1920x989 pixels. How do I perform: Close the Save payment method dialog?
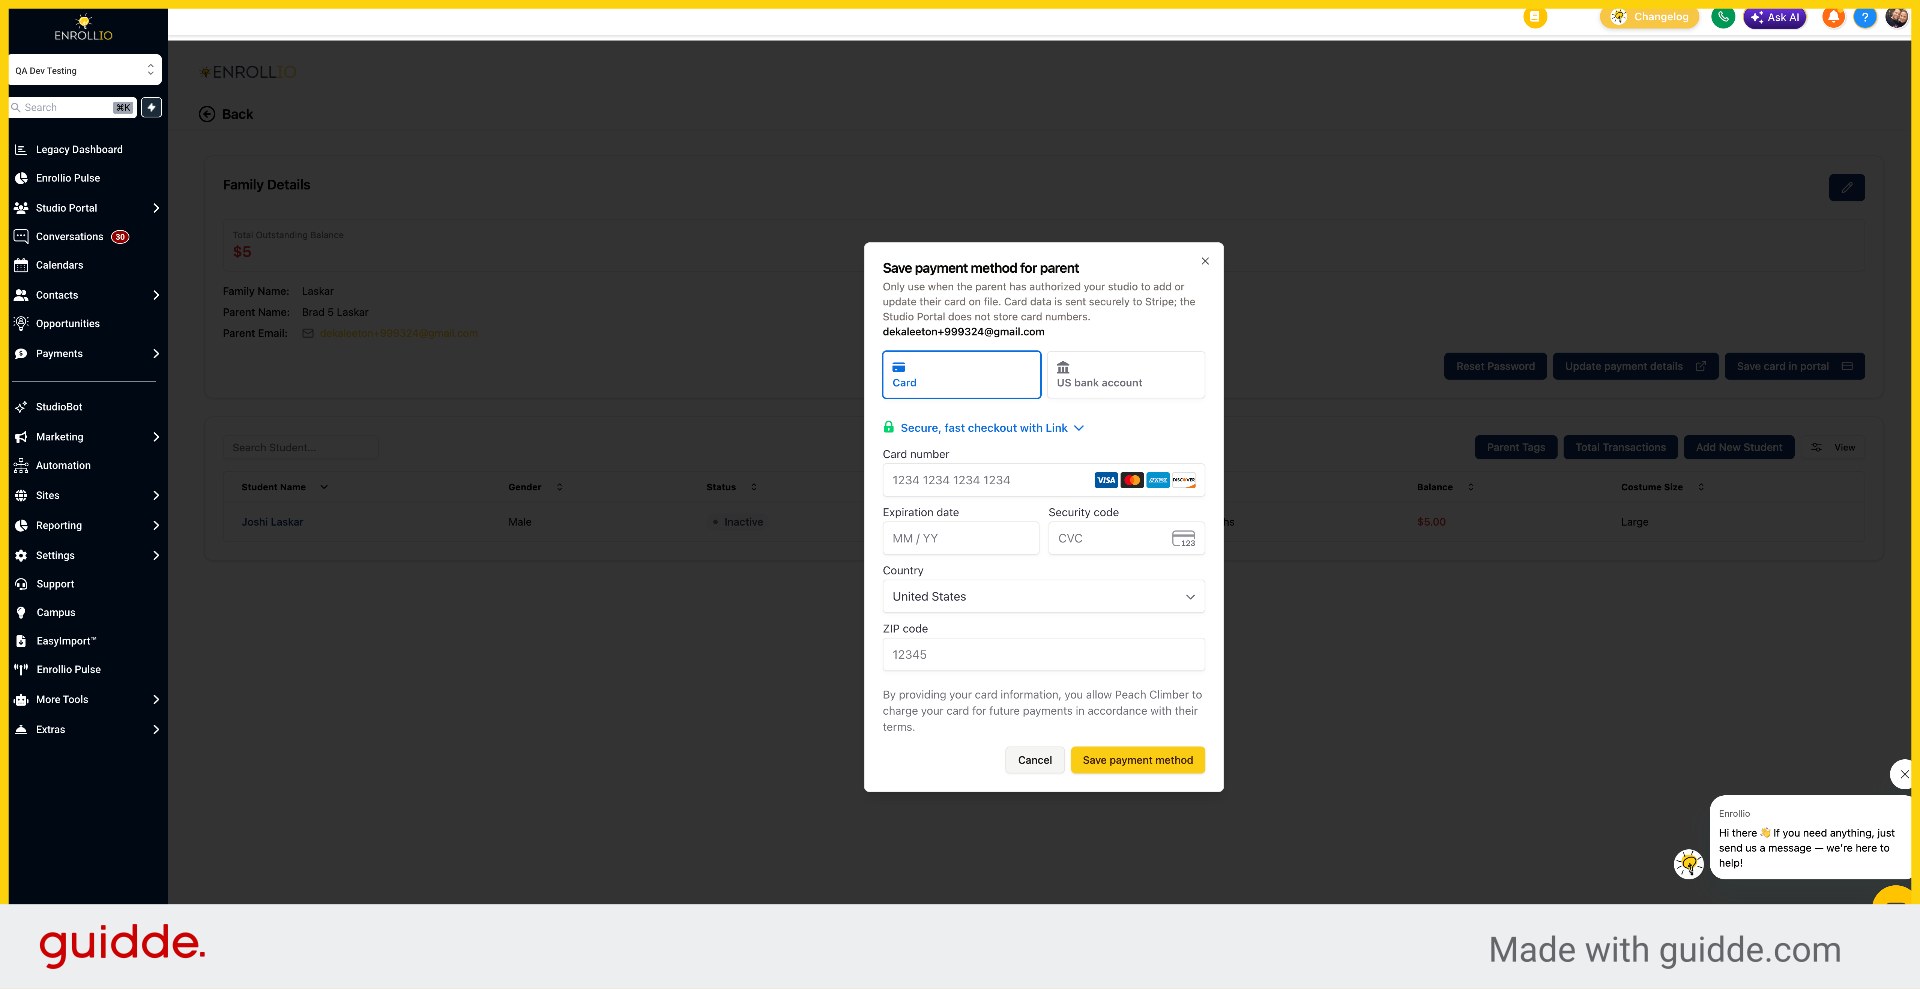(x=1205, y=261)
